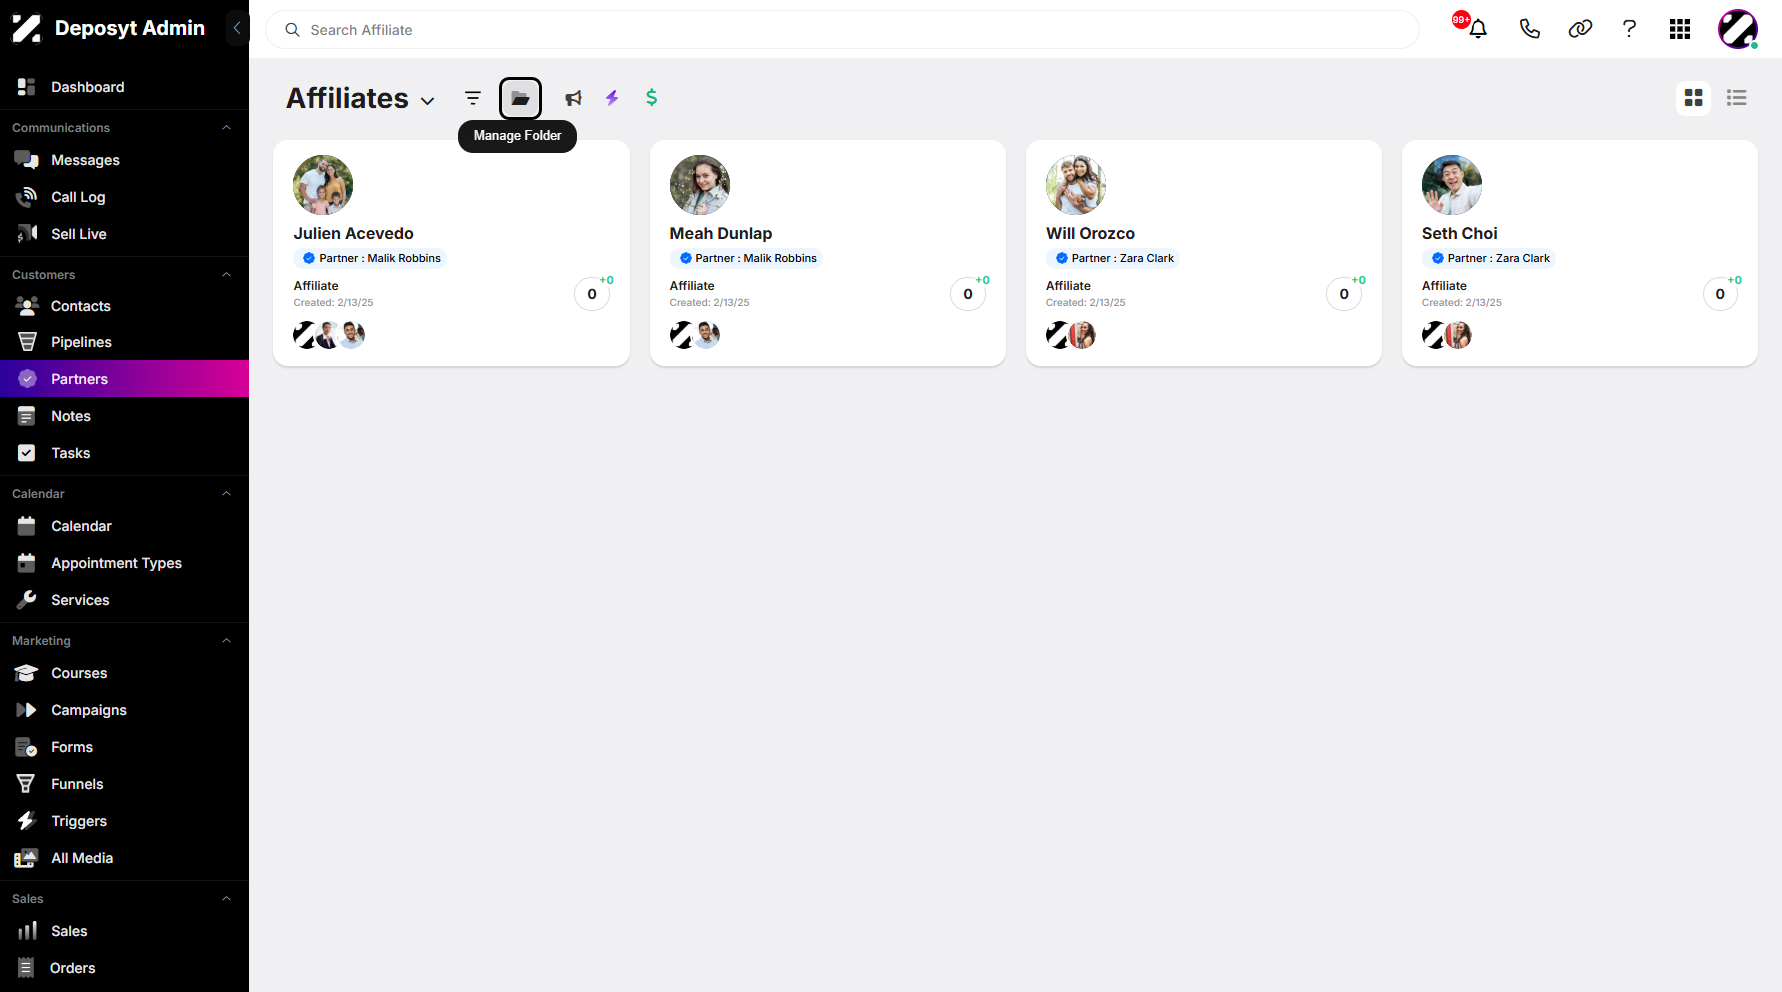Image resolution: width=1782 pixels, height=992 pixels.
Task: Click the Search Affiliate field
Action: click(842, 30)
